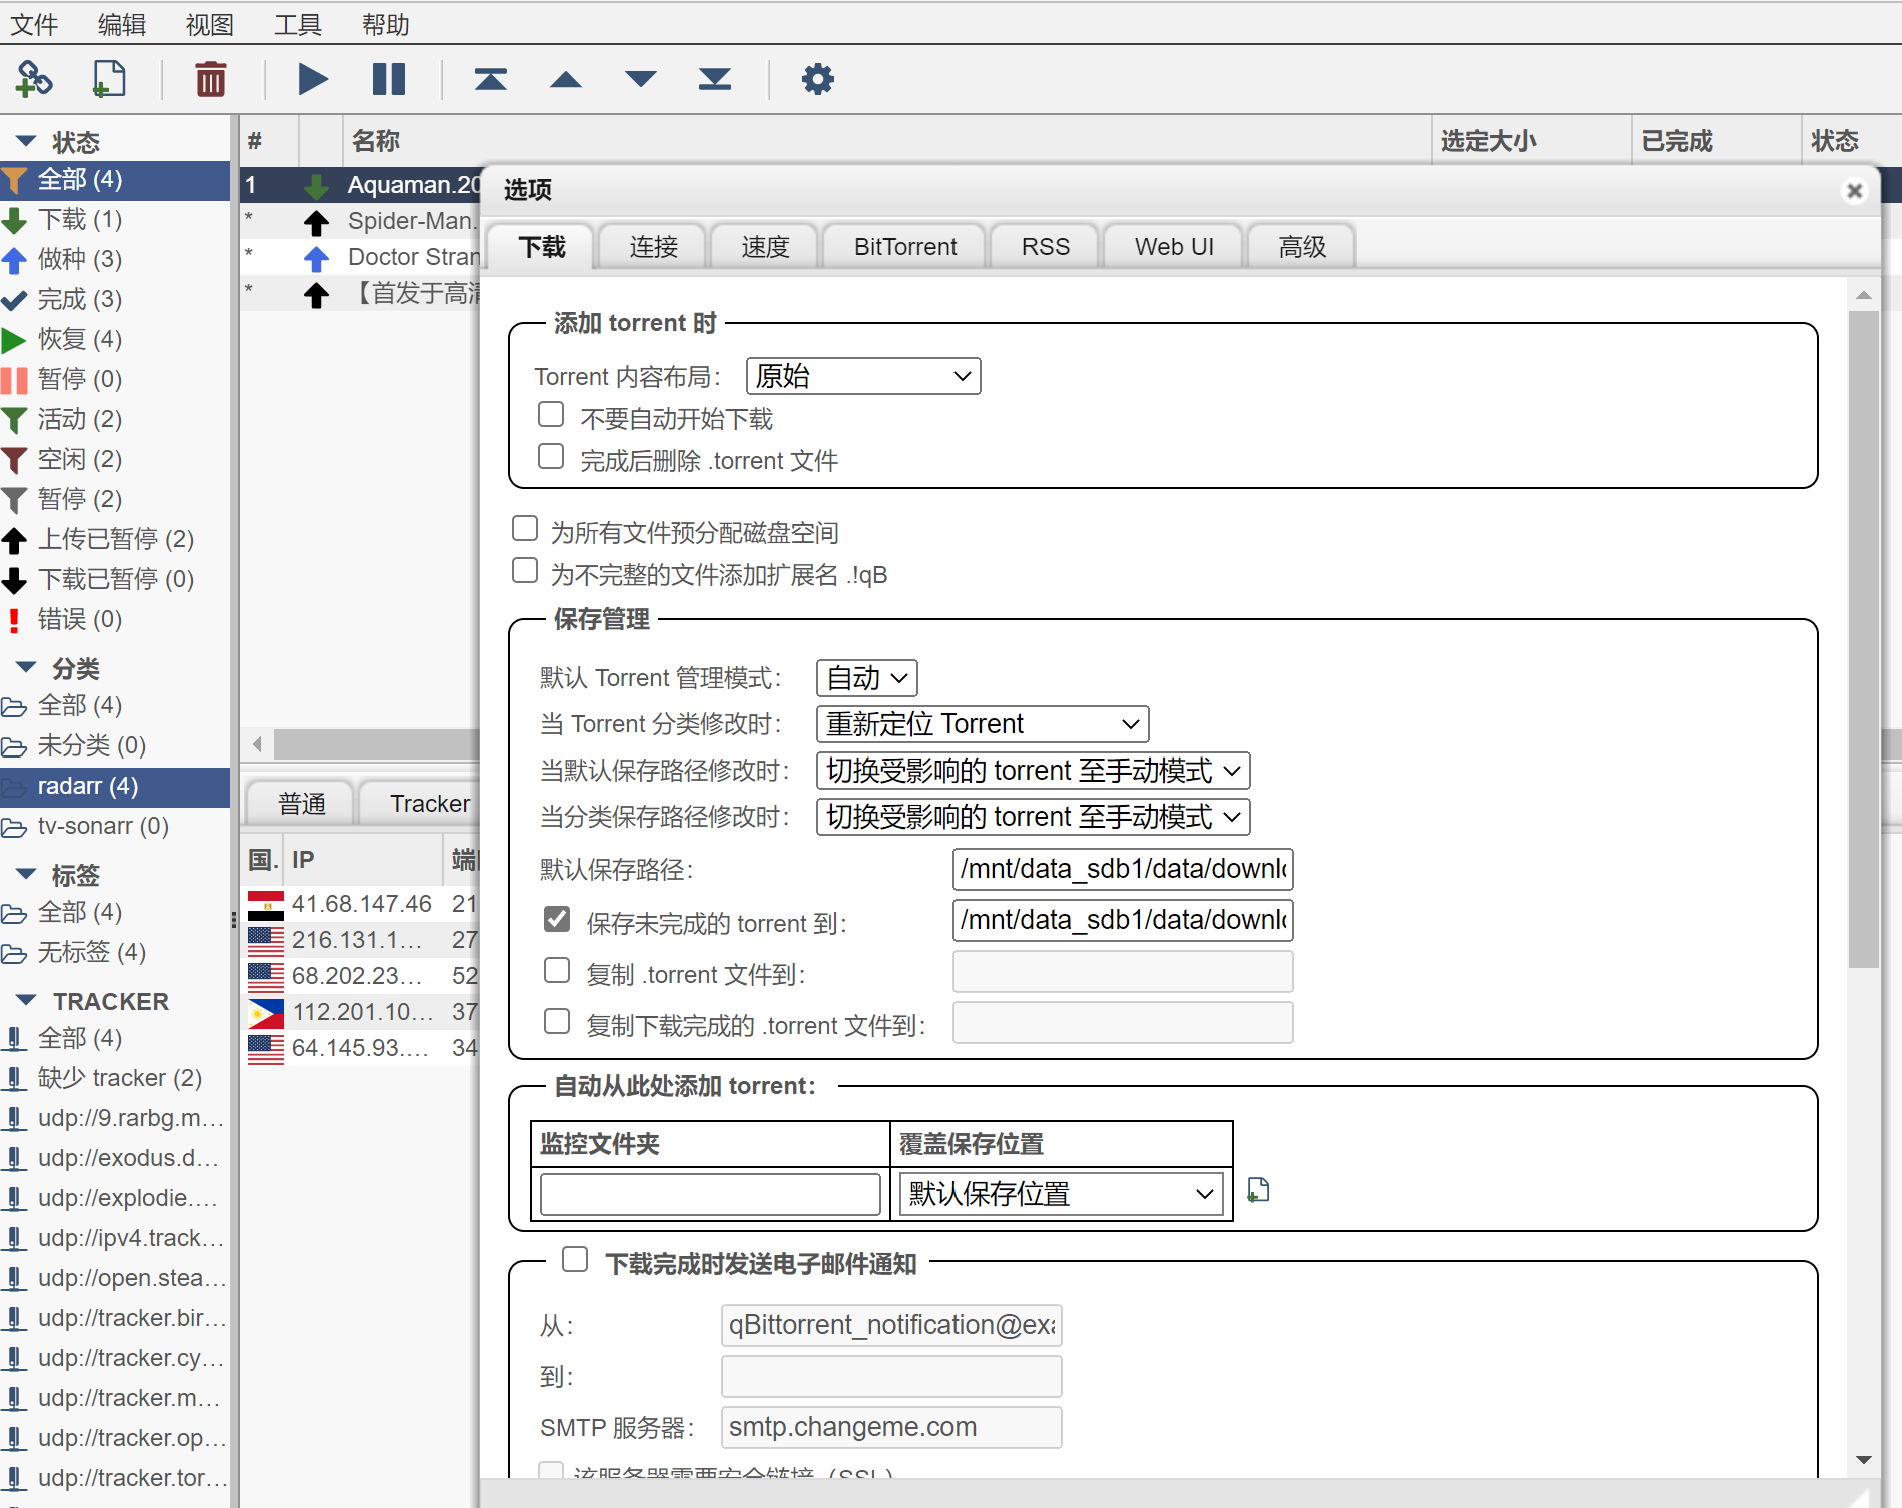Open the 当默认保存路径修改时 dropdown
Viewport: 1902px width, 1508px height.
(x=1033, y=771)
